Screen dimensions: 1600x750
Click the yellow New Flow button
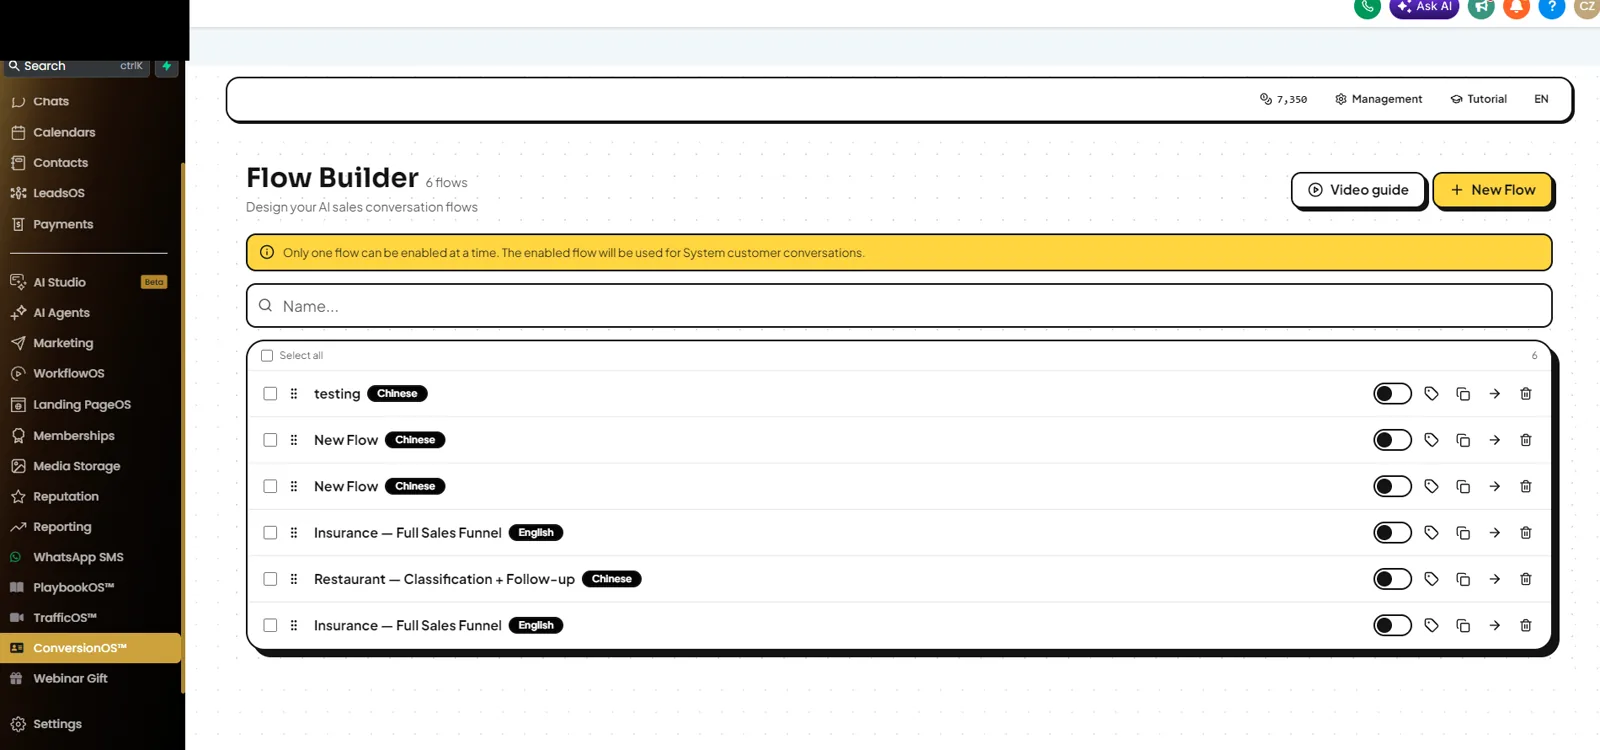coord(1493,190)
